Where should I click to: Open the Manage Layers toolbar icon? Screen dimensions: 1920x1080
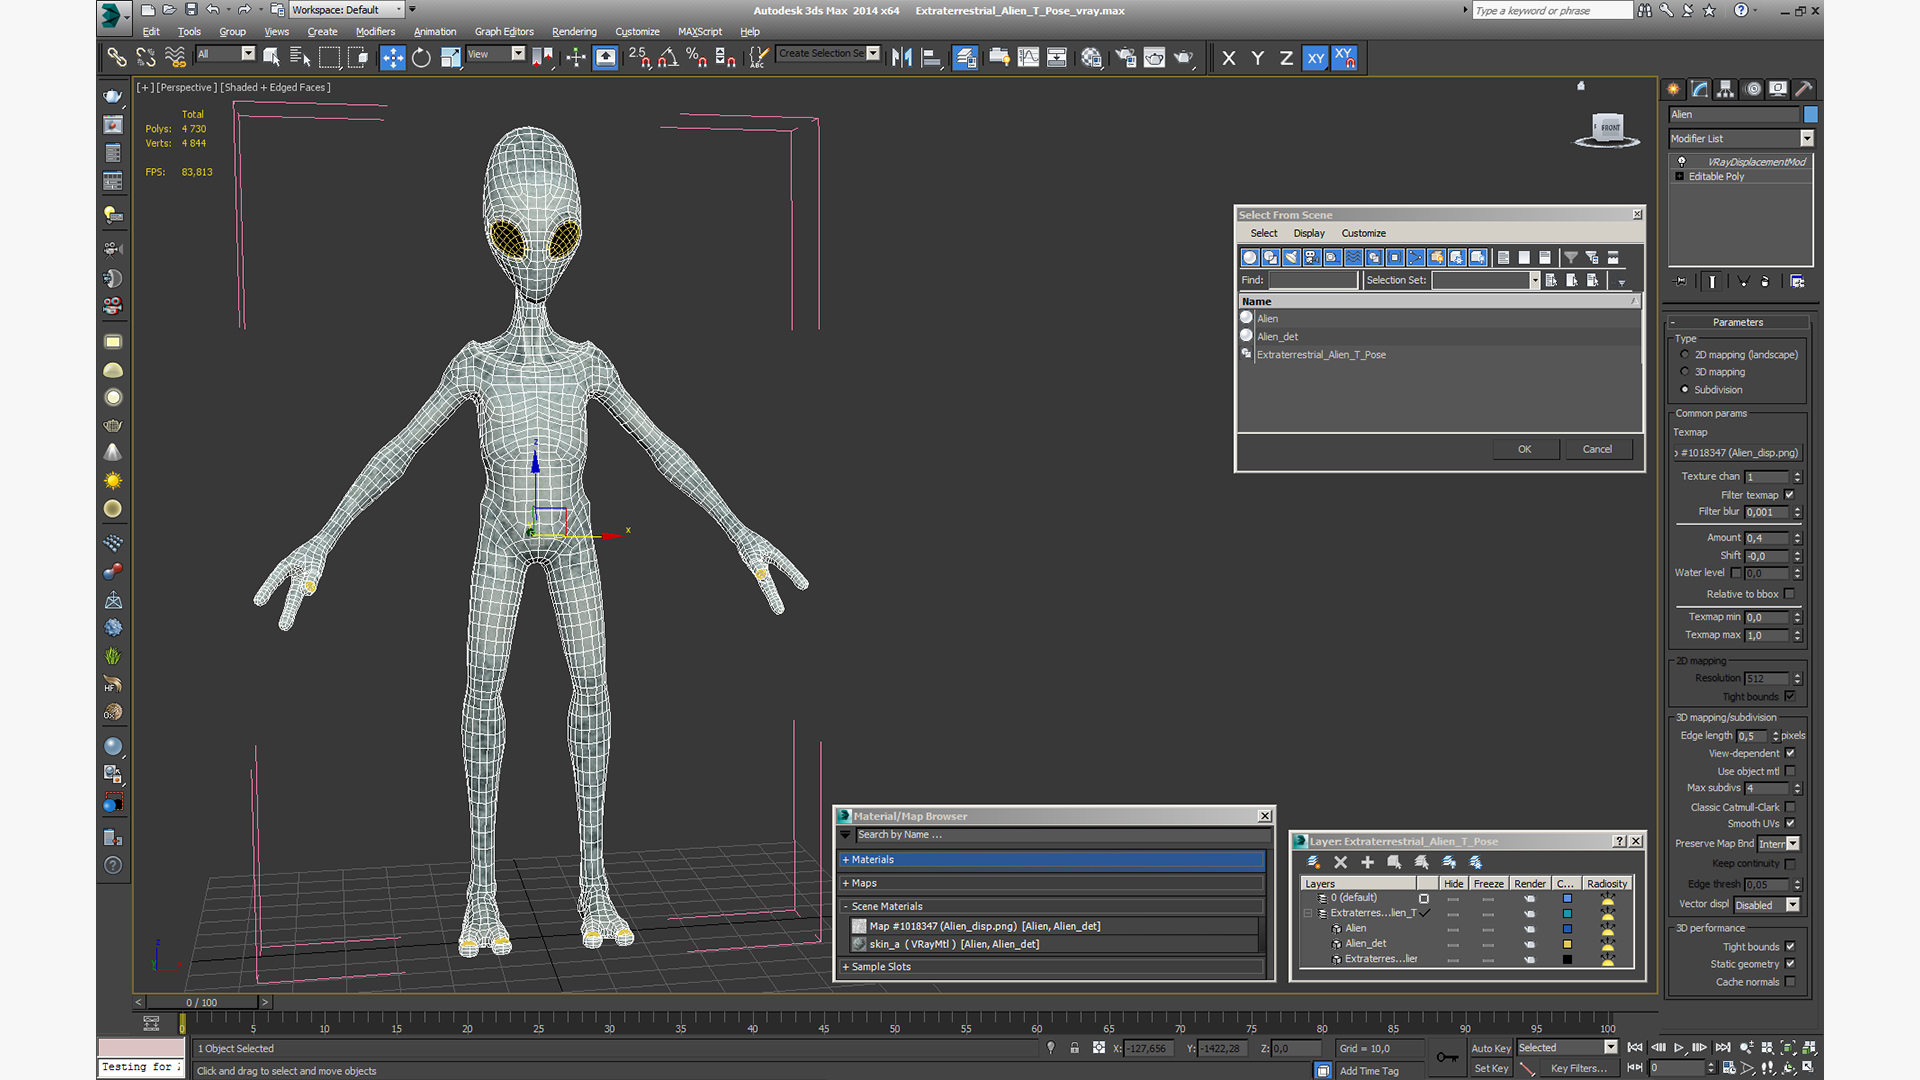(x=965, y=58)
